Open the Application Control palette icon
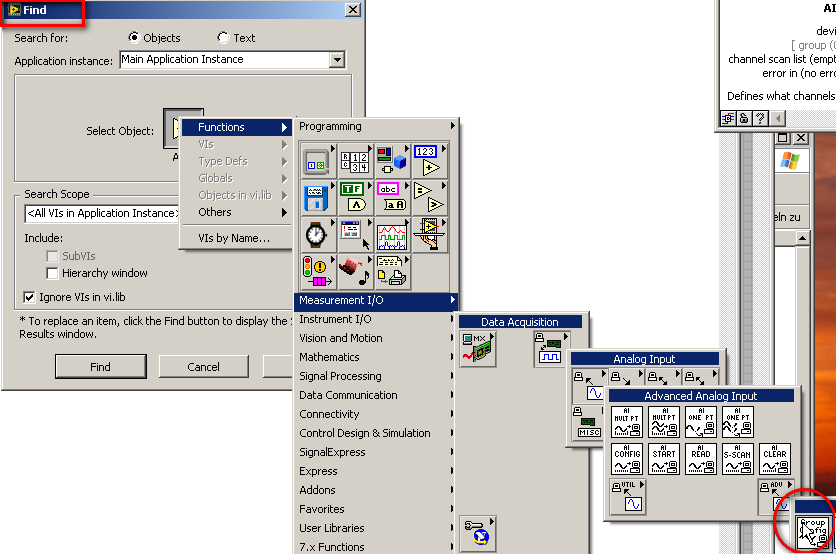 tap(430, 235)
